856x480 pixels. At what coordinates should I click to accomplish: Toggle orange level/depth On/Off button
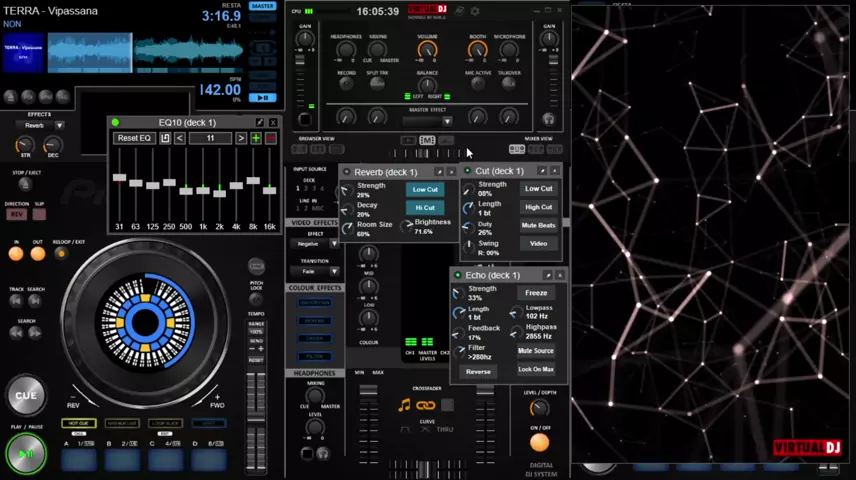tap(539, 442)
